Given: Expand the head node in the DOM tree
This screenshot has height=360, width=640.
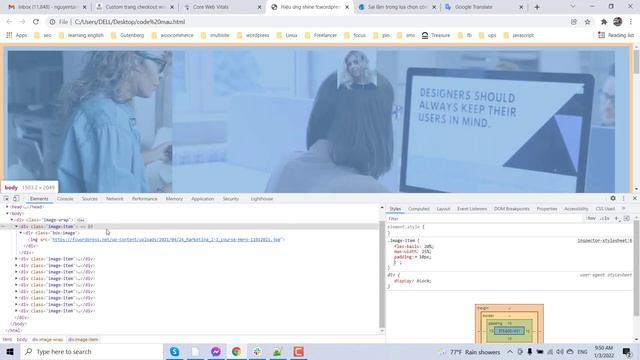Looking at the screenshot, I should point(7,207).
